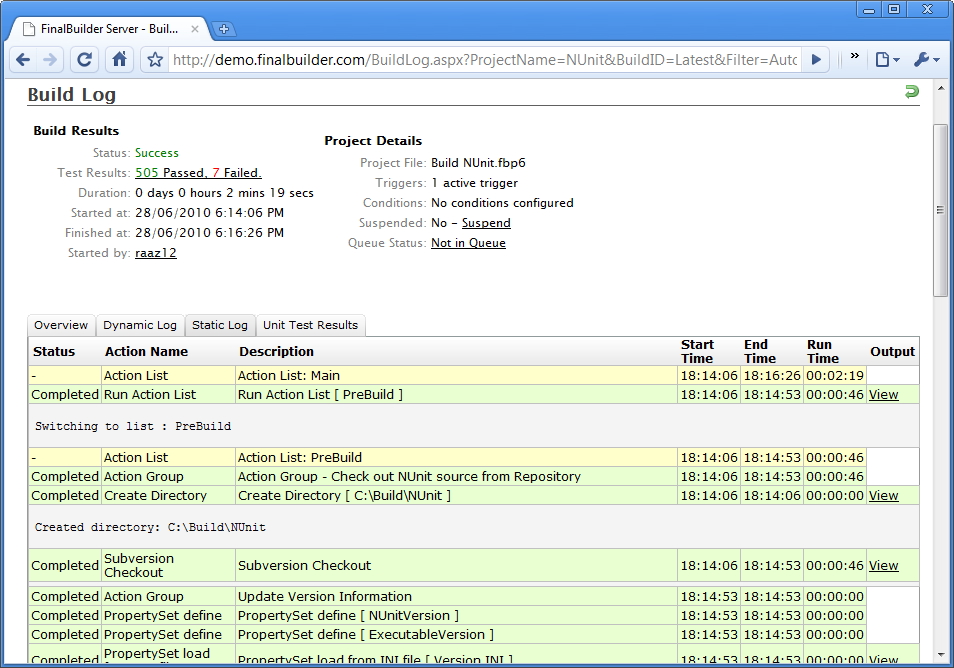Click the browser forward arrow
Viewport: 954px width, 668px height.
click(50, 60)
